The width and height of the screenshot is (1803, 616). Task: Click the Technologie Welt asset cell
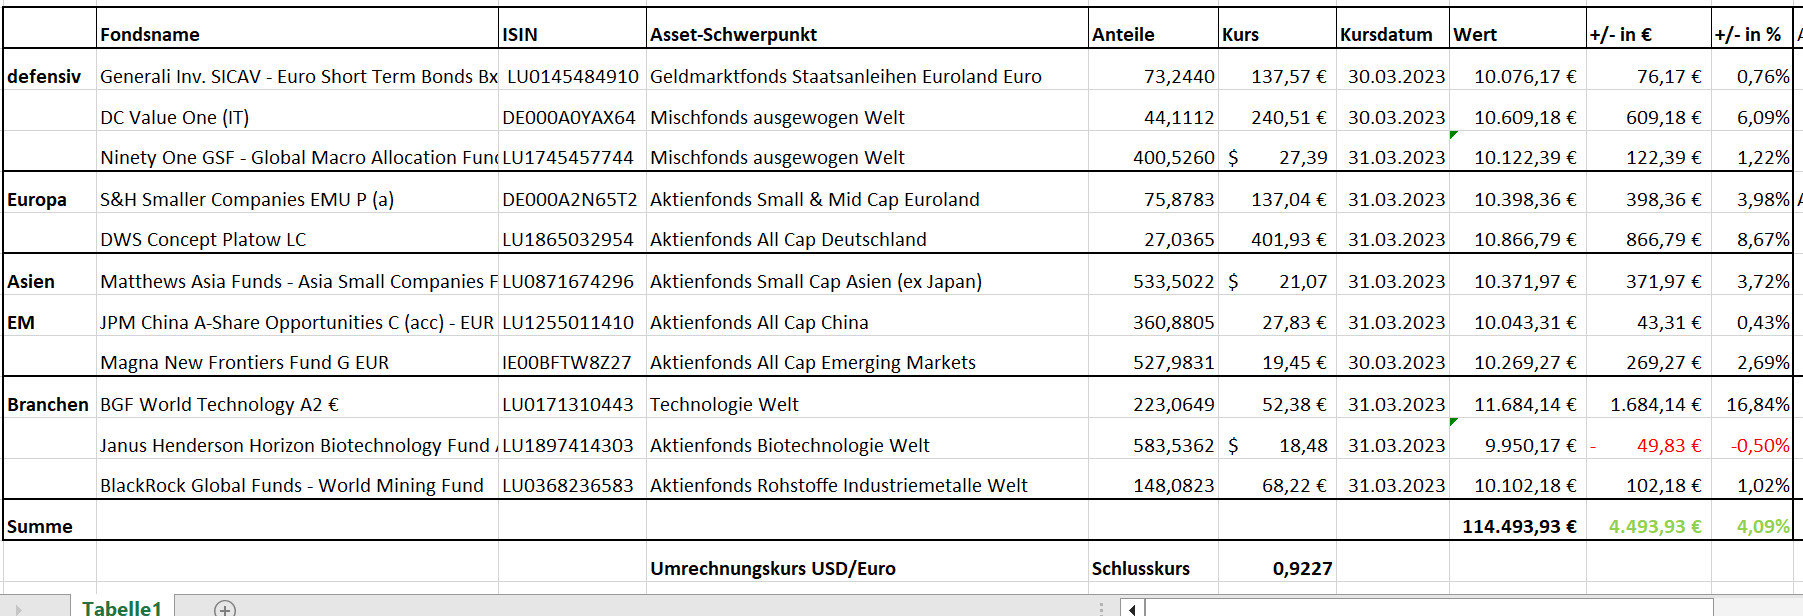(724, 405)
